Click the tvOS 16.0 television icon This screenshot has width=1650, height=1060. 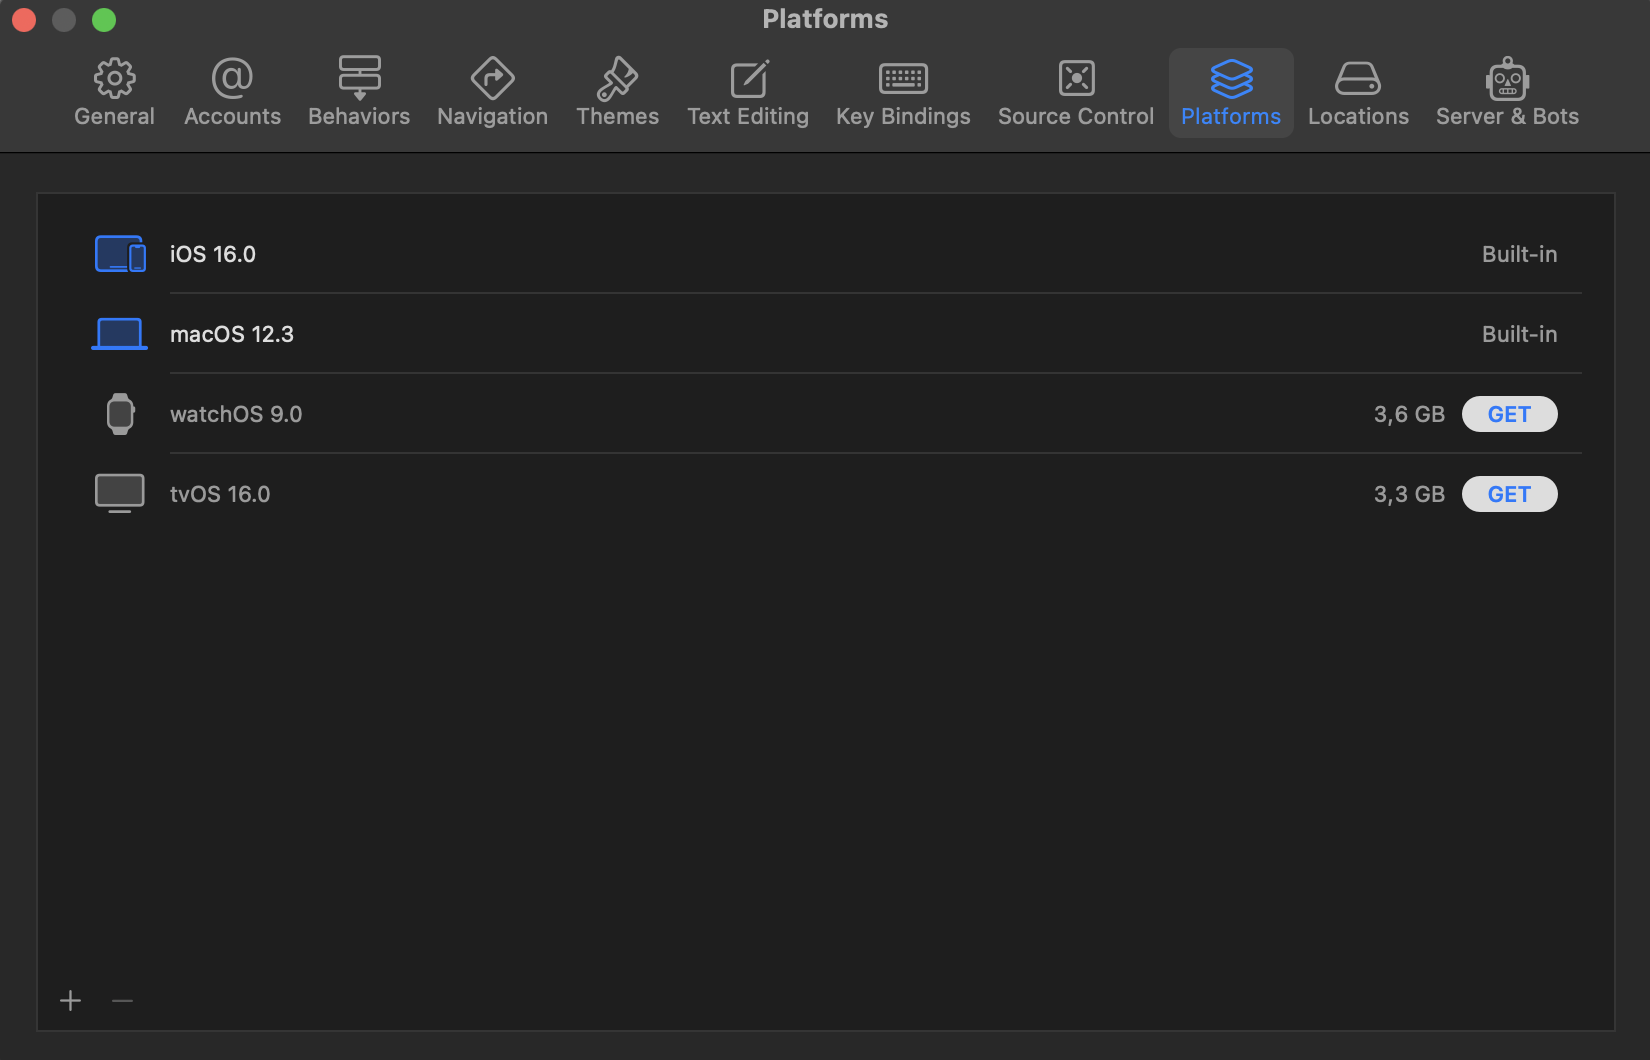click(x=120, y=494)
